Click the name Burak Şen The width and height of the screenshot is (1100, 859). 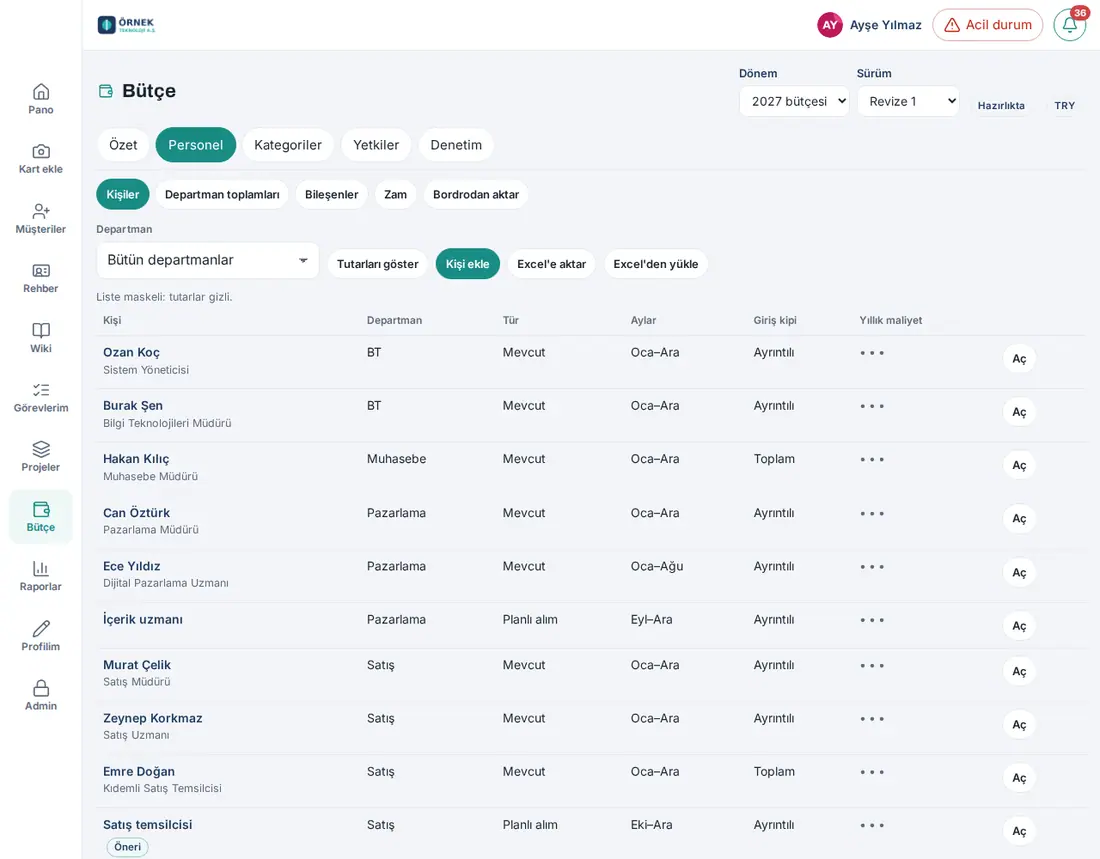tap(133, 406)
